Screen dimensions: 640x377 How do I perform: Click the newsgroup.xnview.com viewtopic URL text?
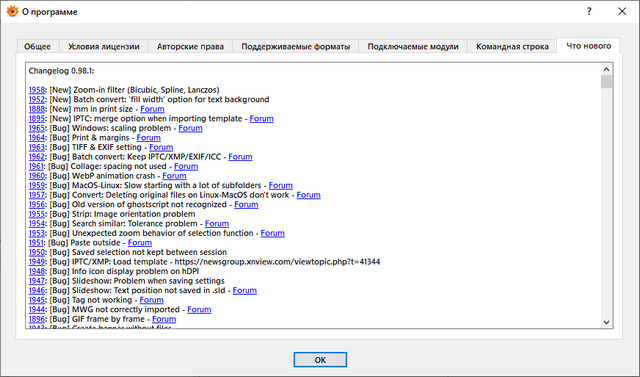pyautogui.click(x=277, y=262)
